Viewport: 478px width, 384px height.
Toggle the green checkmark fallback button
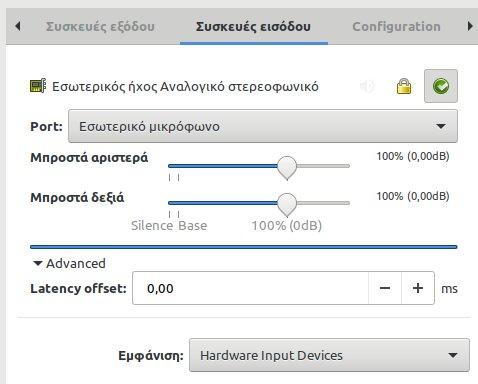point(441,86)
